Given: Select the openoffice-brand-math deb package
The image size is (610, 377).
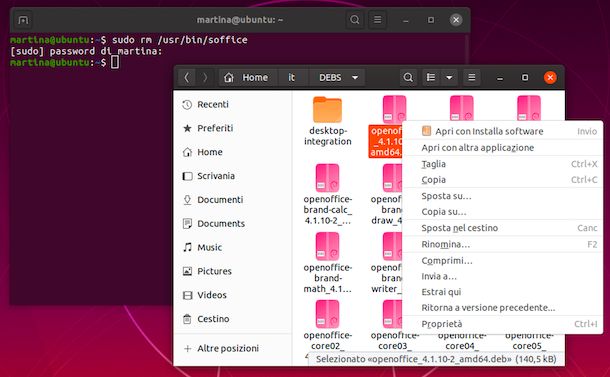Looking at the screenshot, I should pos(328,262).
